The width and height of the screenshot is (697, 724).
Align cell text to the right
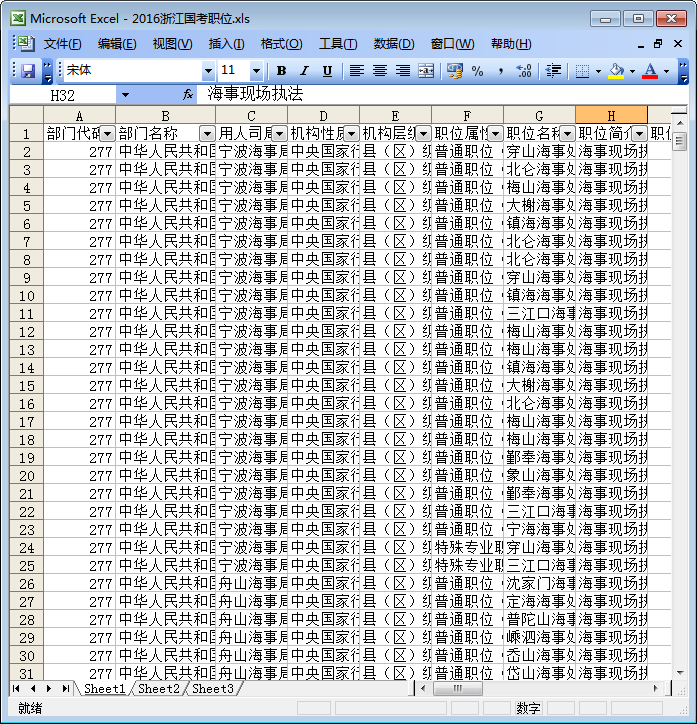[403, 71]
